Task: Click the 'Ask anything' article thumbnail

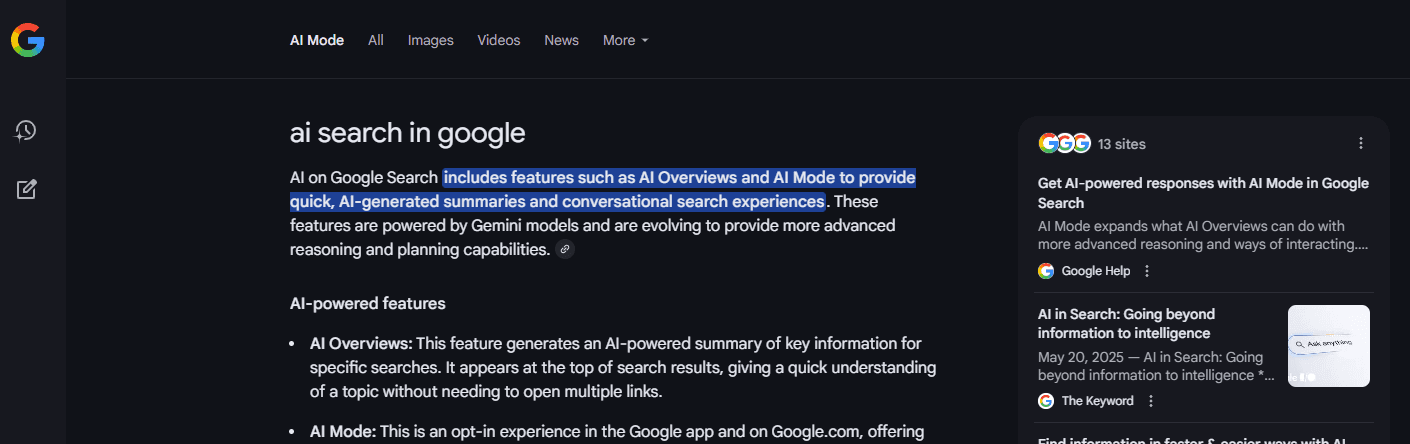Action: (1328, 345)
